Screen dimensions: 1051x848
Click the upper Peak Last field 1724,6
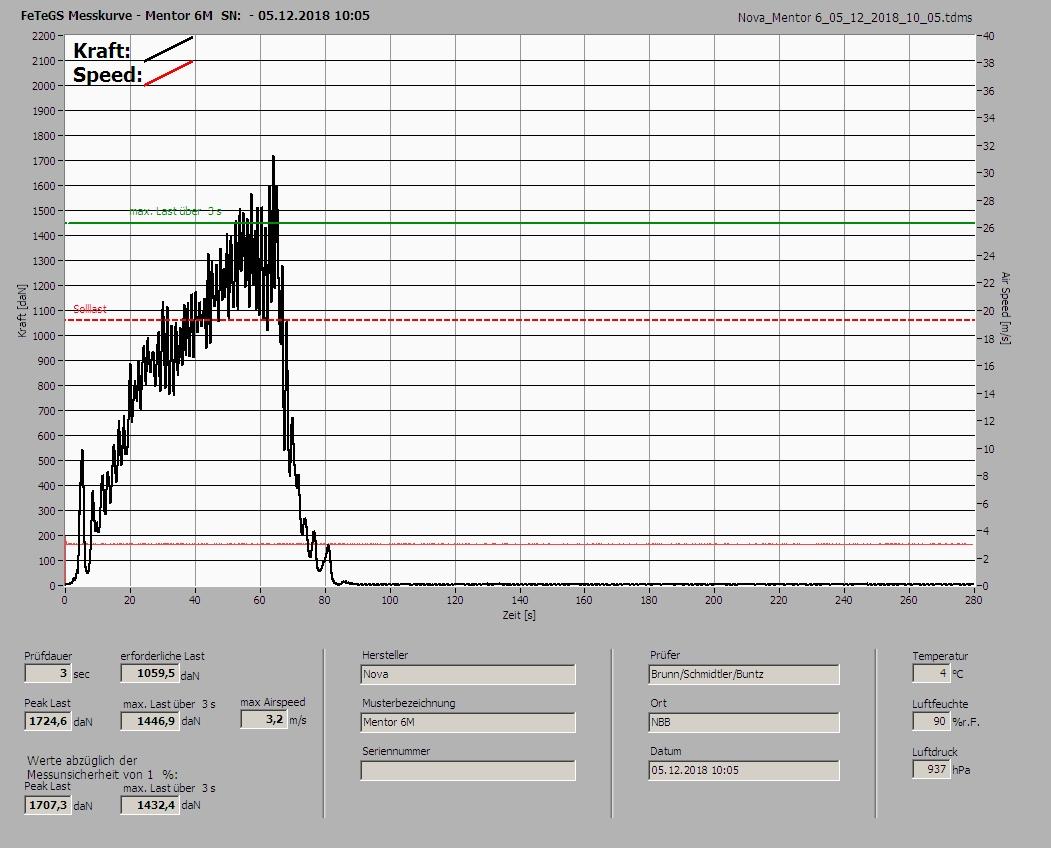(x=48, y=721)
